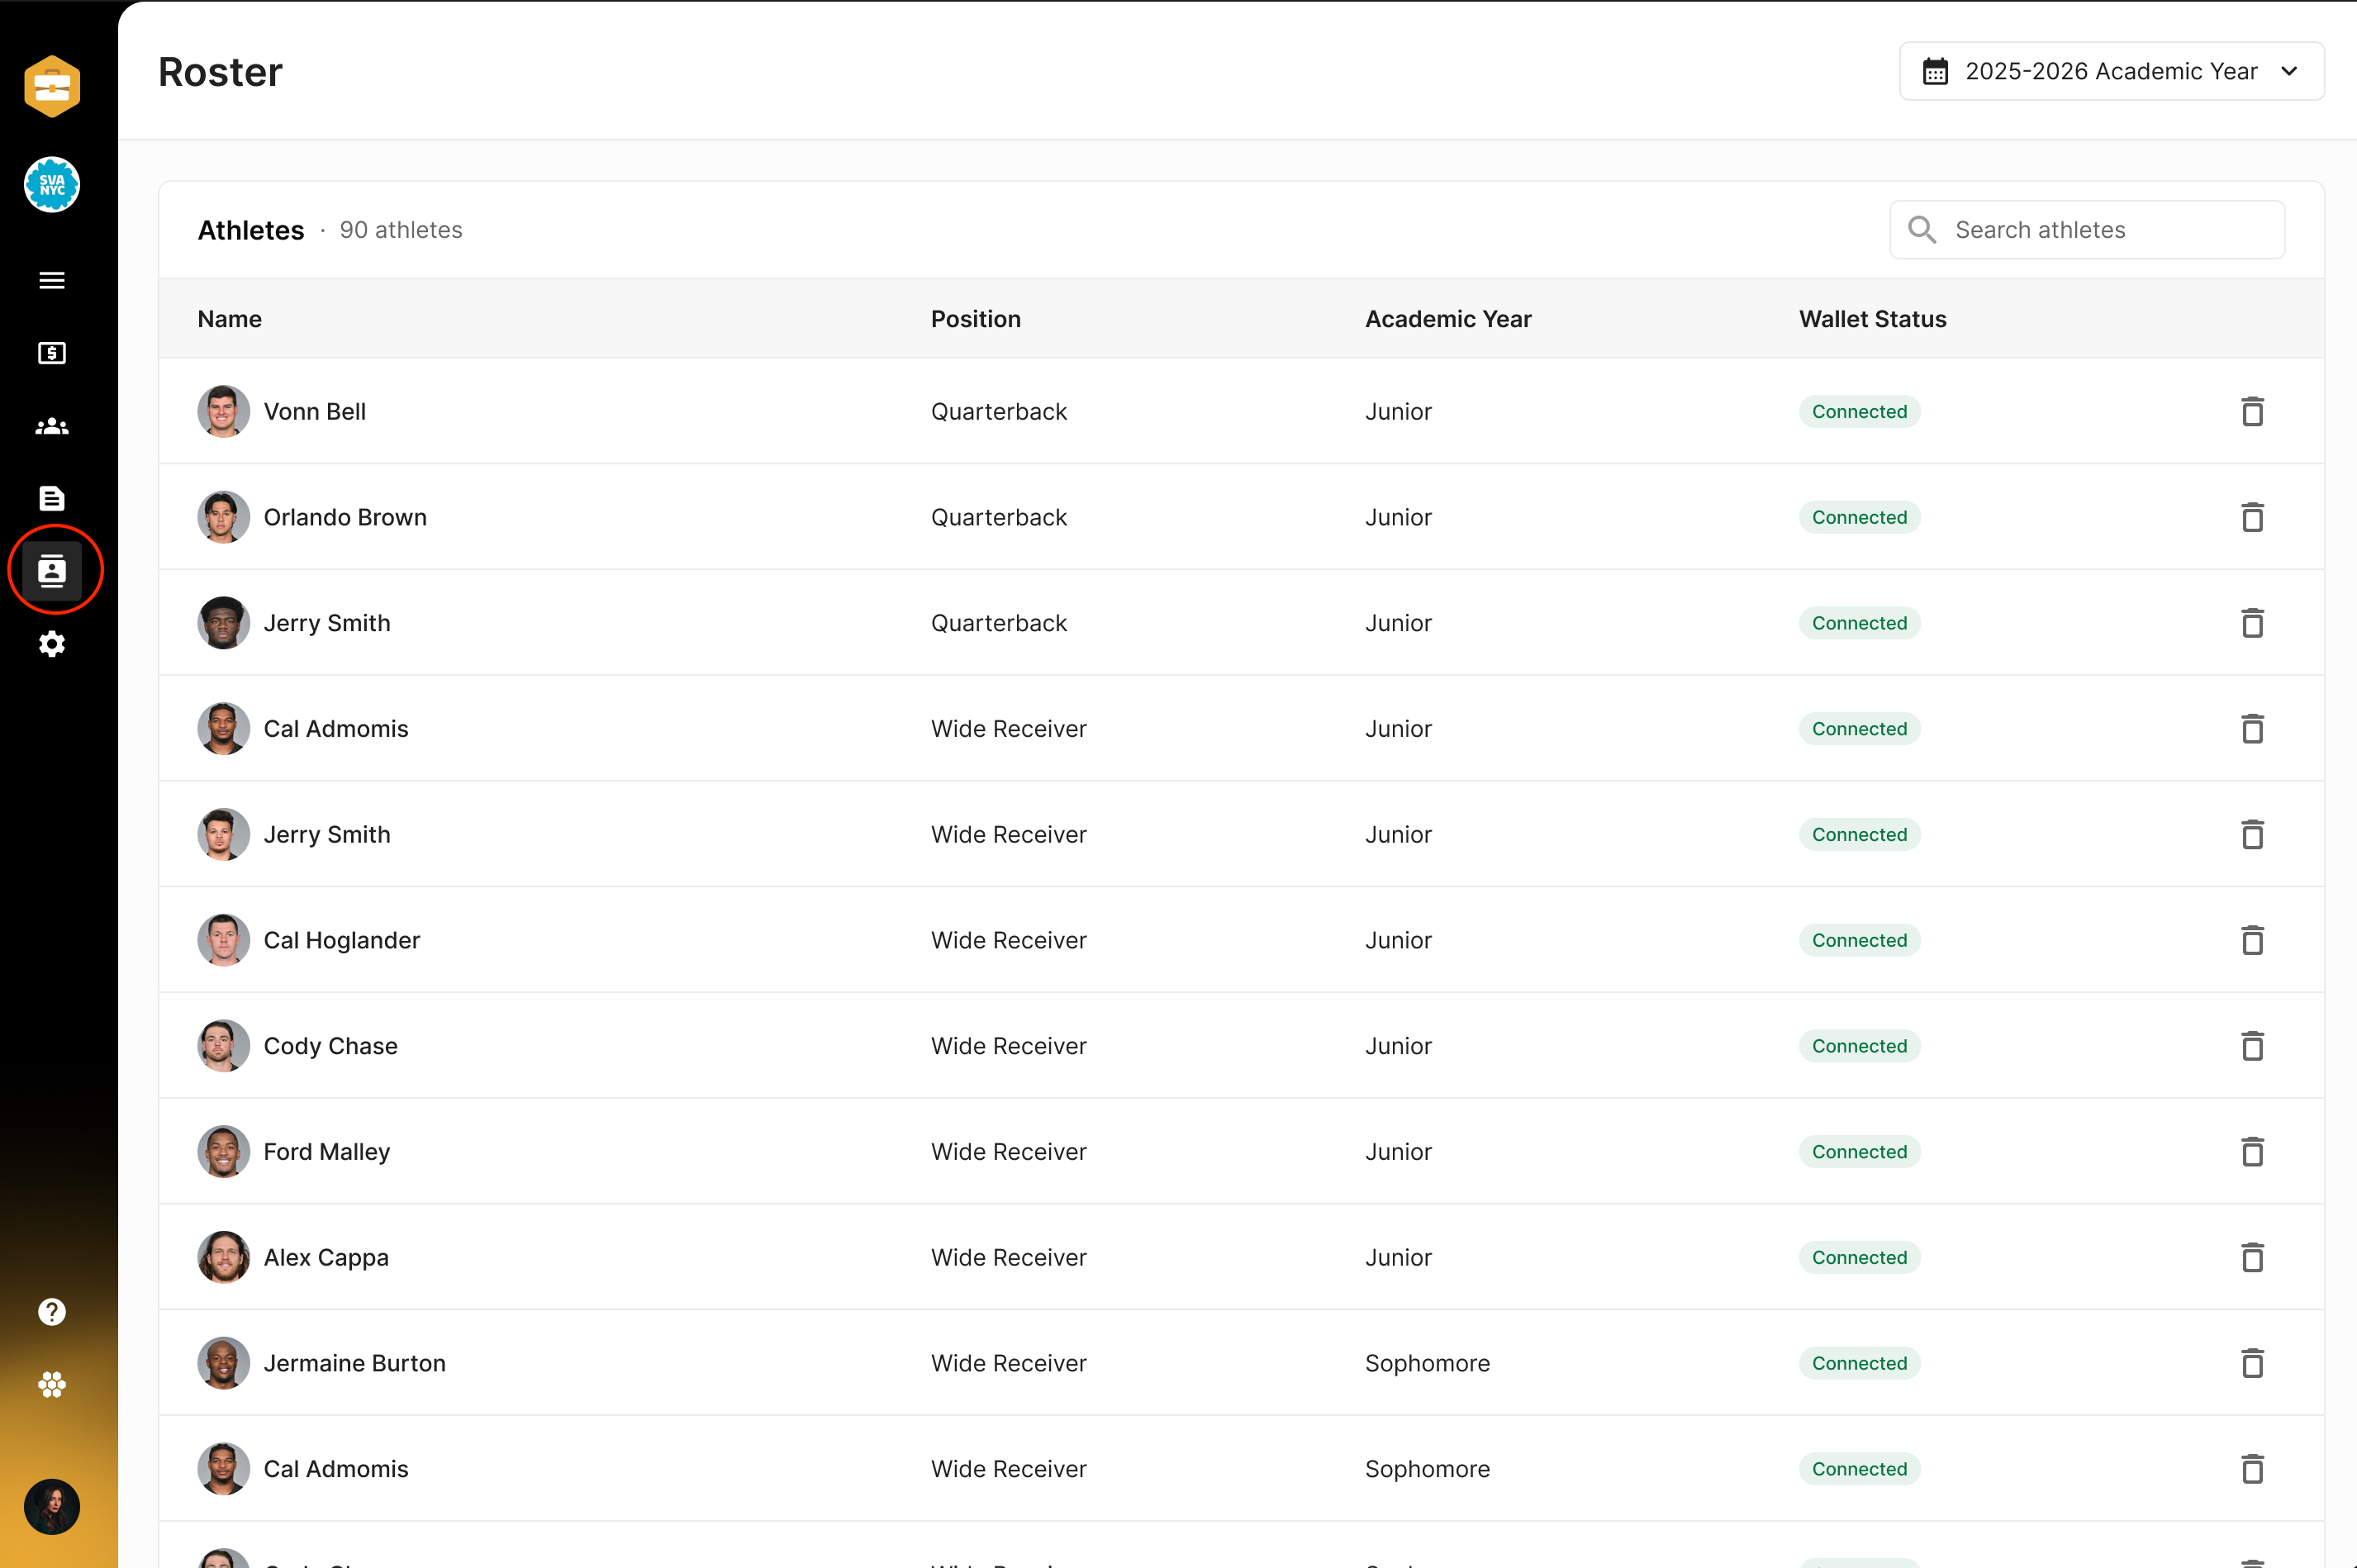The height and width of the screenshot is (1568, 2357).
Task: Click Cal Hoglander's profile thumbnail
Action: pyautogui.click(x=223, y=939)
